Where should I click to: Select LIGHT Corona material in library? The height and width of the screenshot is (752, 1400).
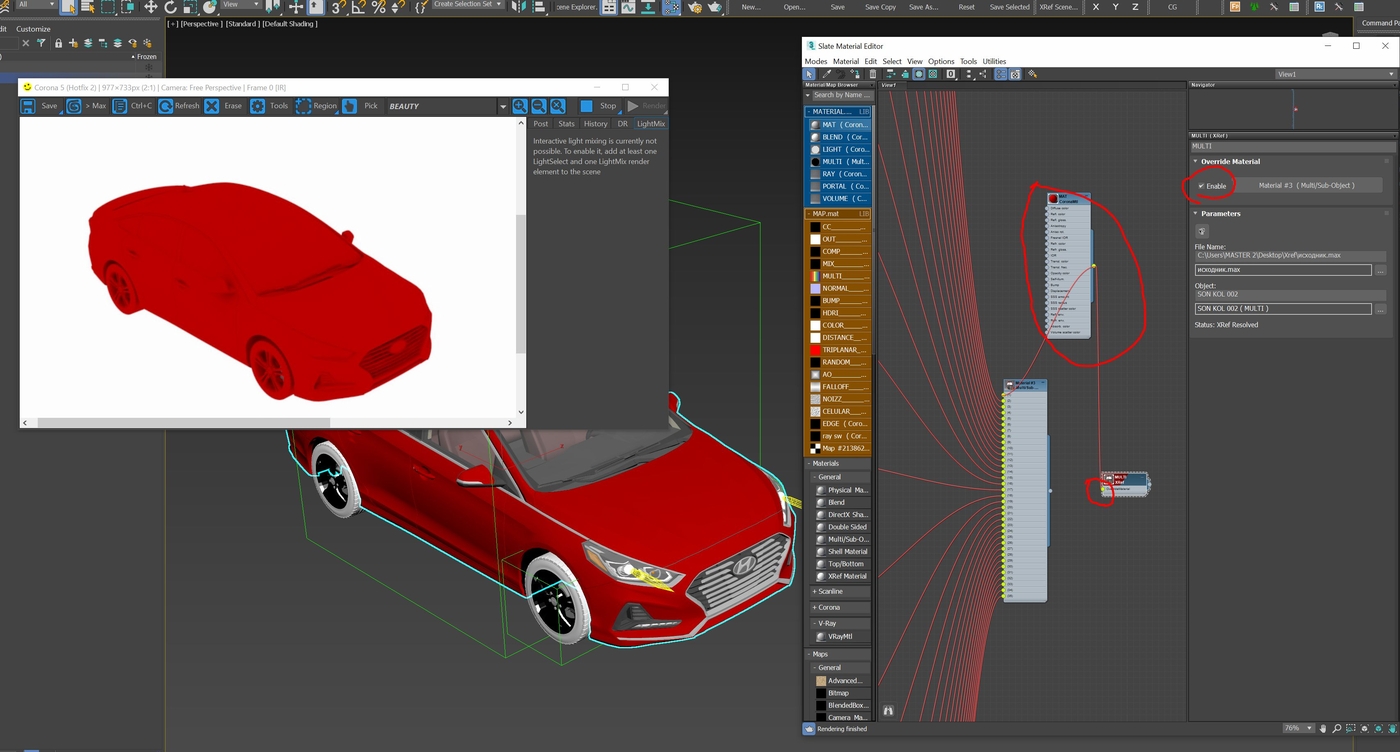[x=839, y=149]
